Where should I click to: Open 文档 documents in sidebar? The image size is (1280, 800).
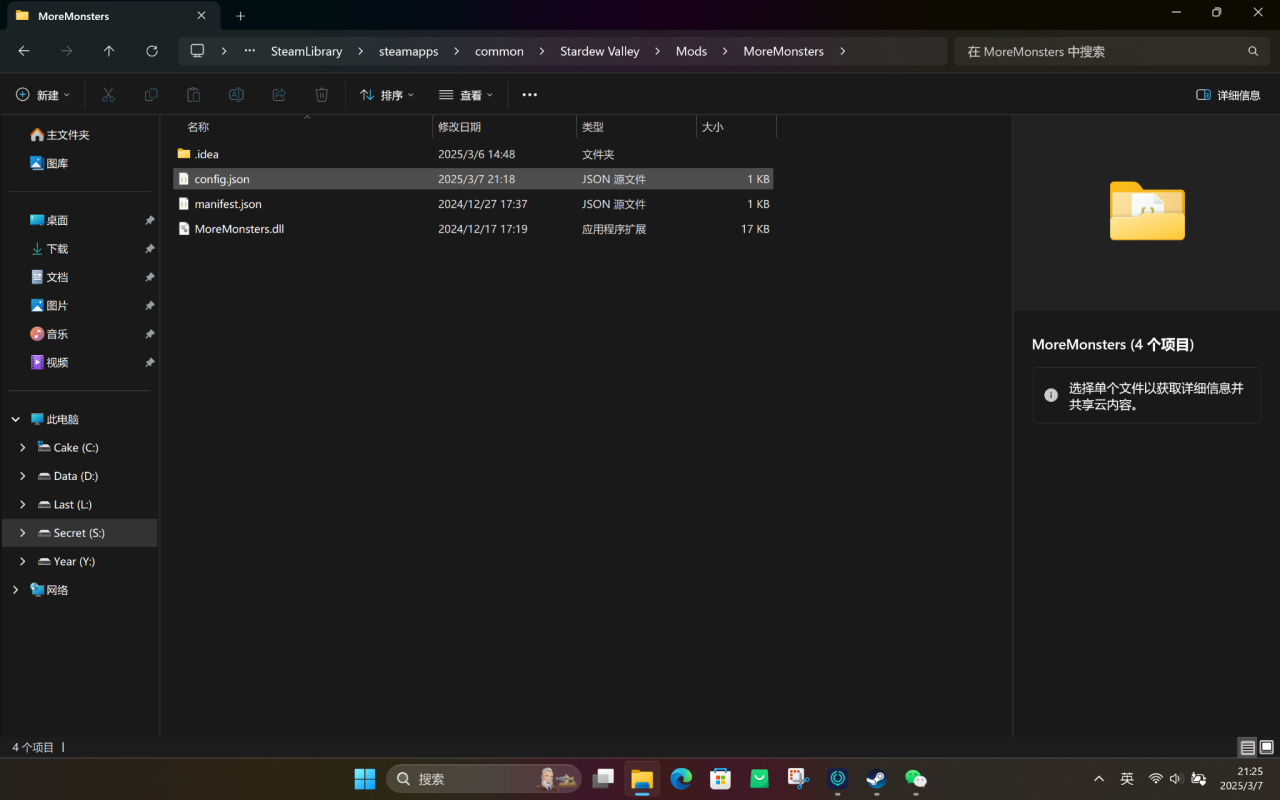(x=49, y=277)
